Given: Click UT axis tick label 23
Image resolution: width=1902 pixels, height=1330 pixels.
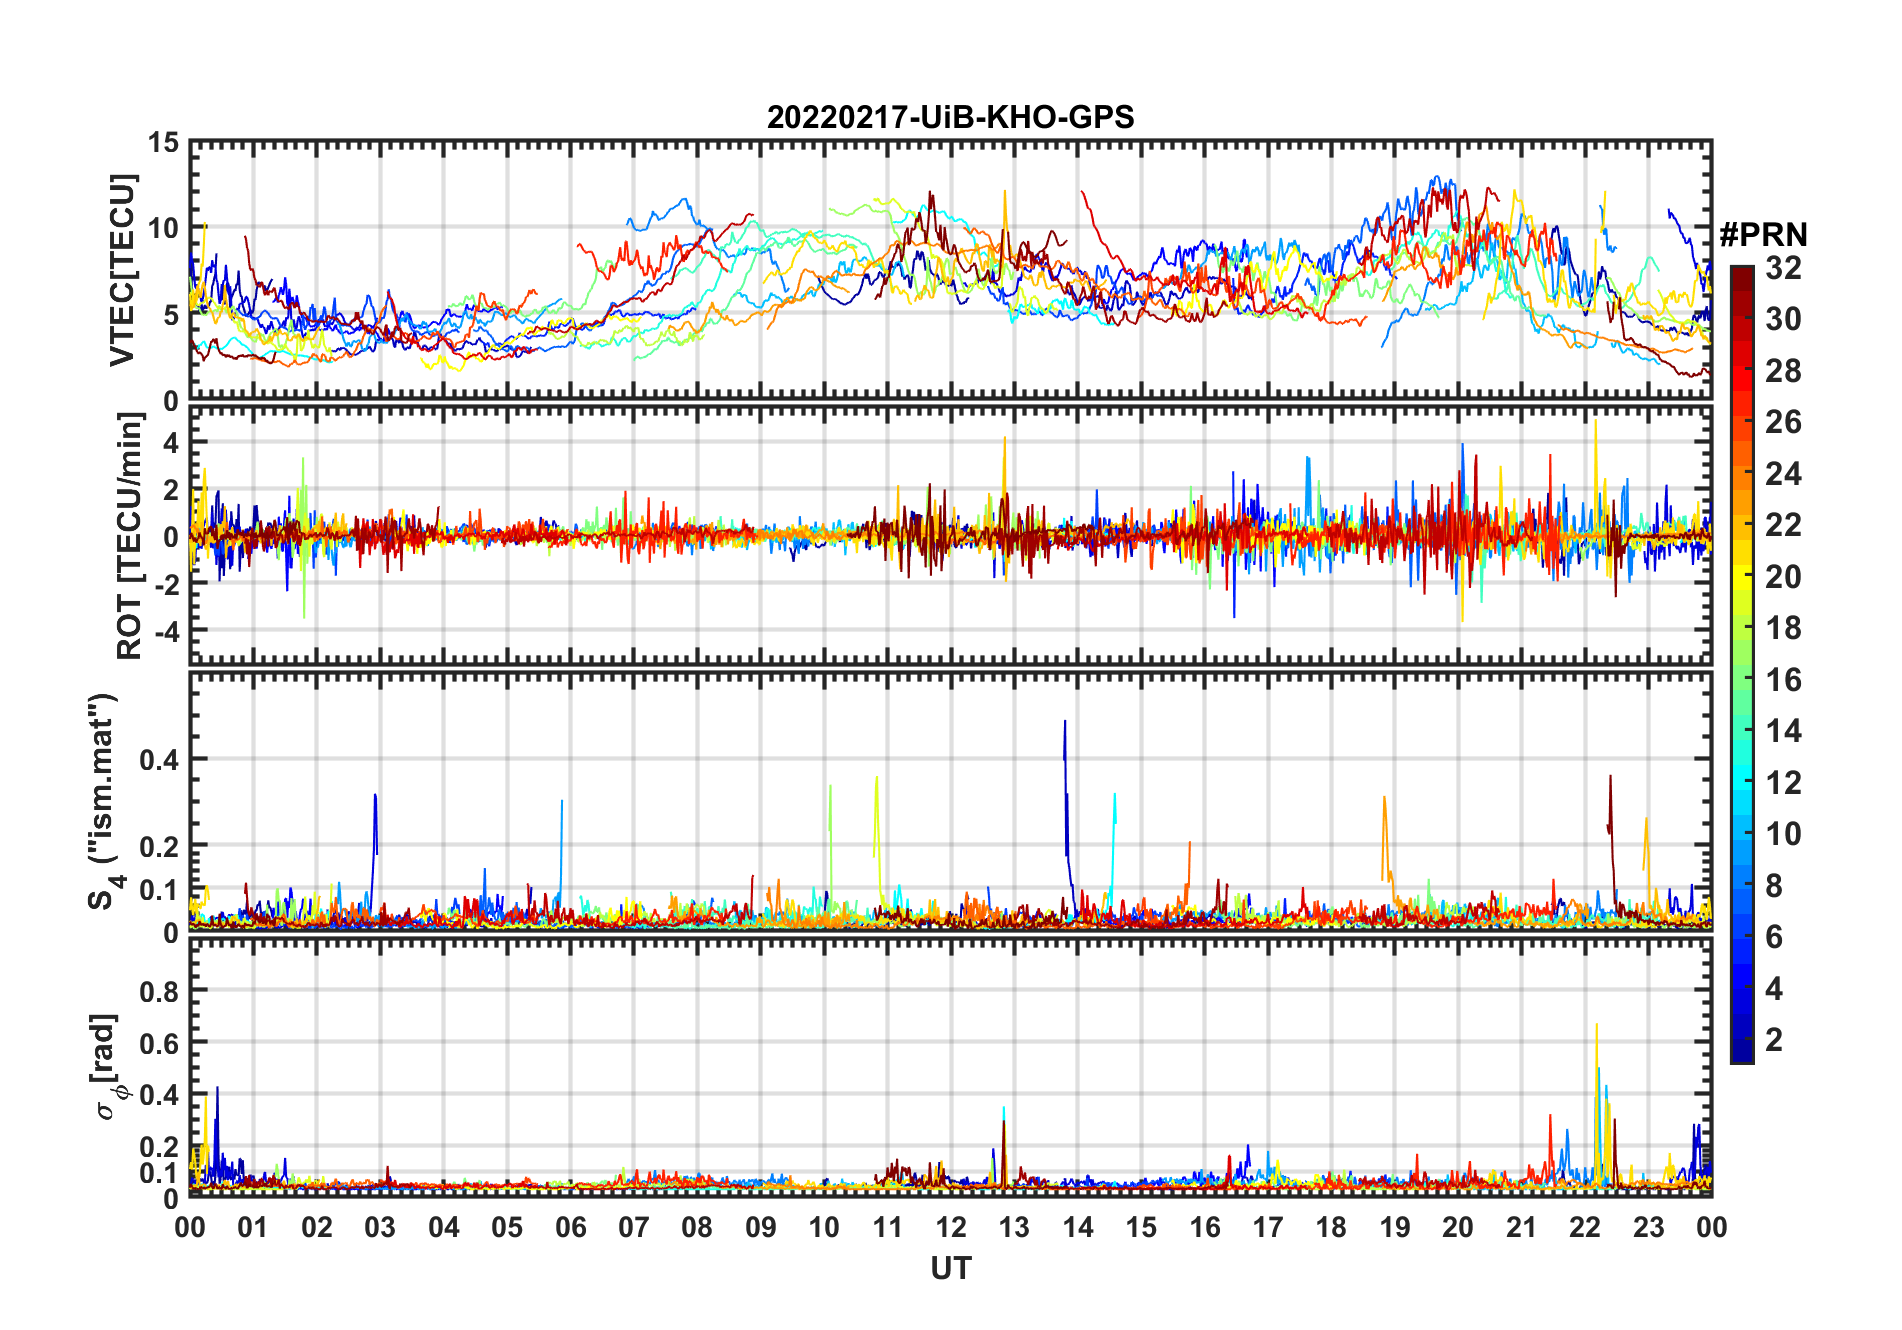Looking at the screenshot, I should click(x=1649, y=1227).
